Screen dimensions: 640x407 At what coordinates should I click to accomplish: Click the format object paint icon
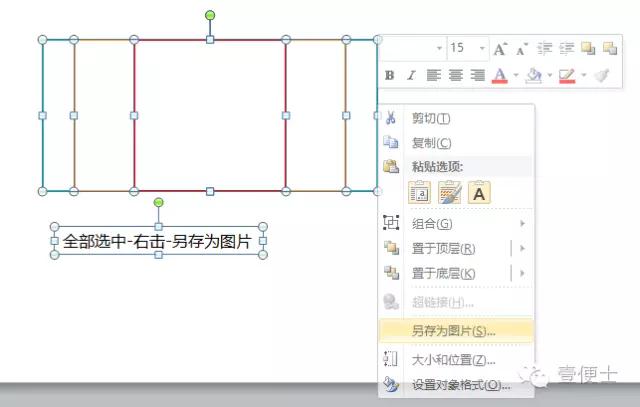pyautogui.click(x=391, y=384)
